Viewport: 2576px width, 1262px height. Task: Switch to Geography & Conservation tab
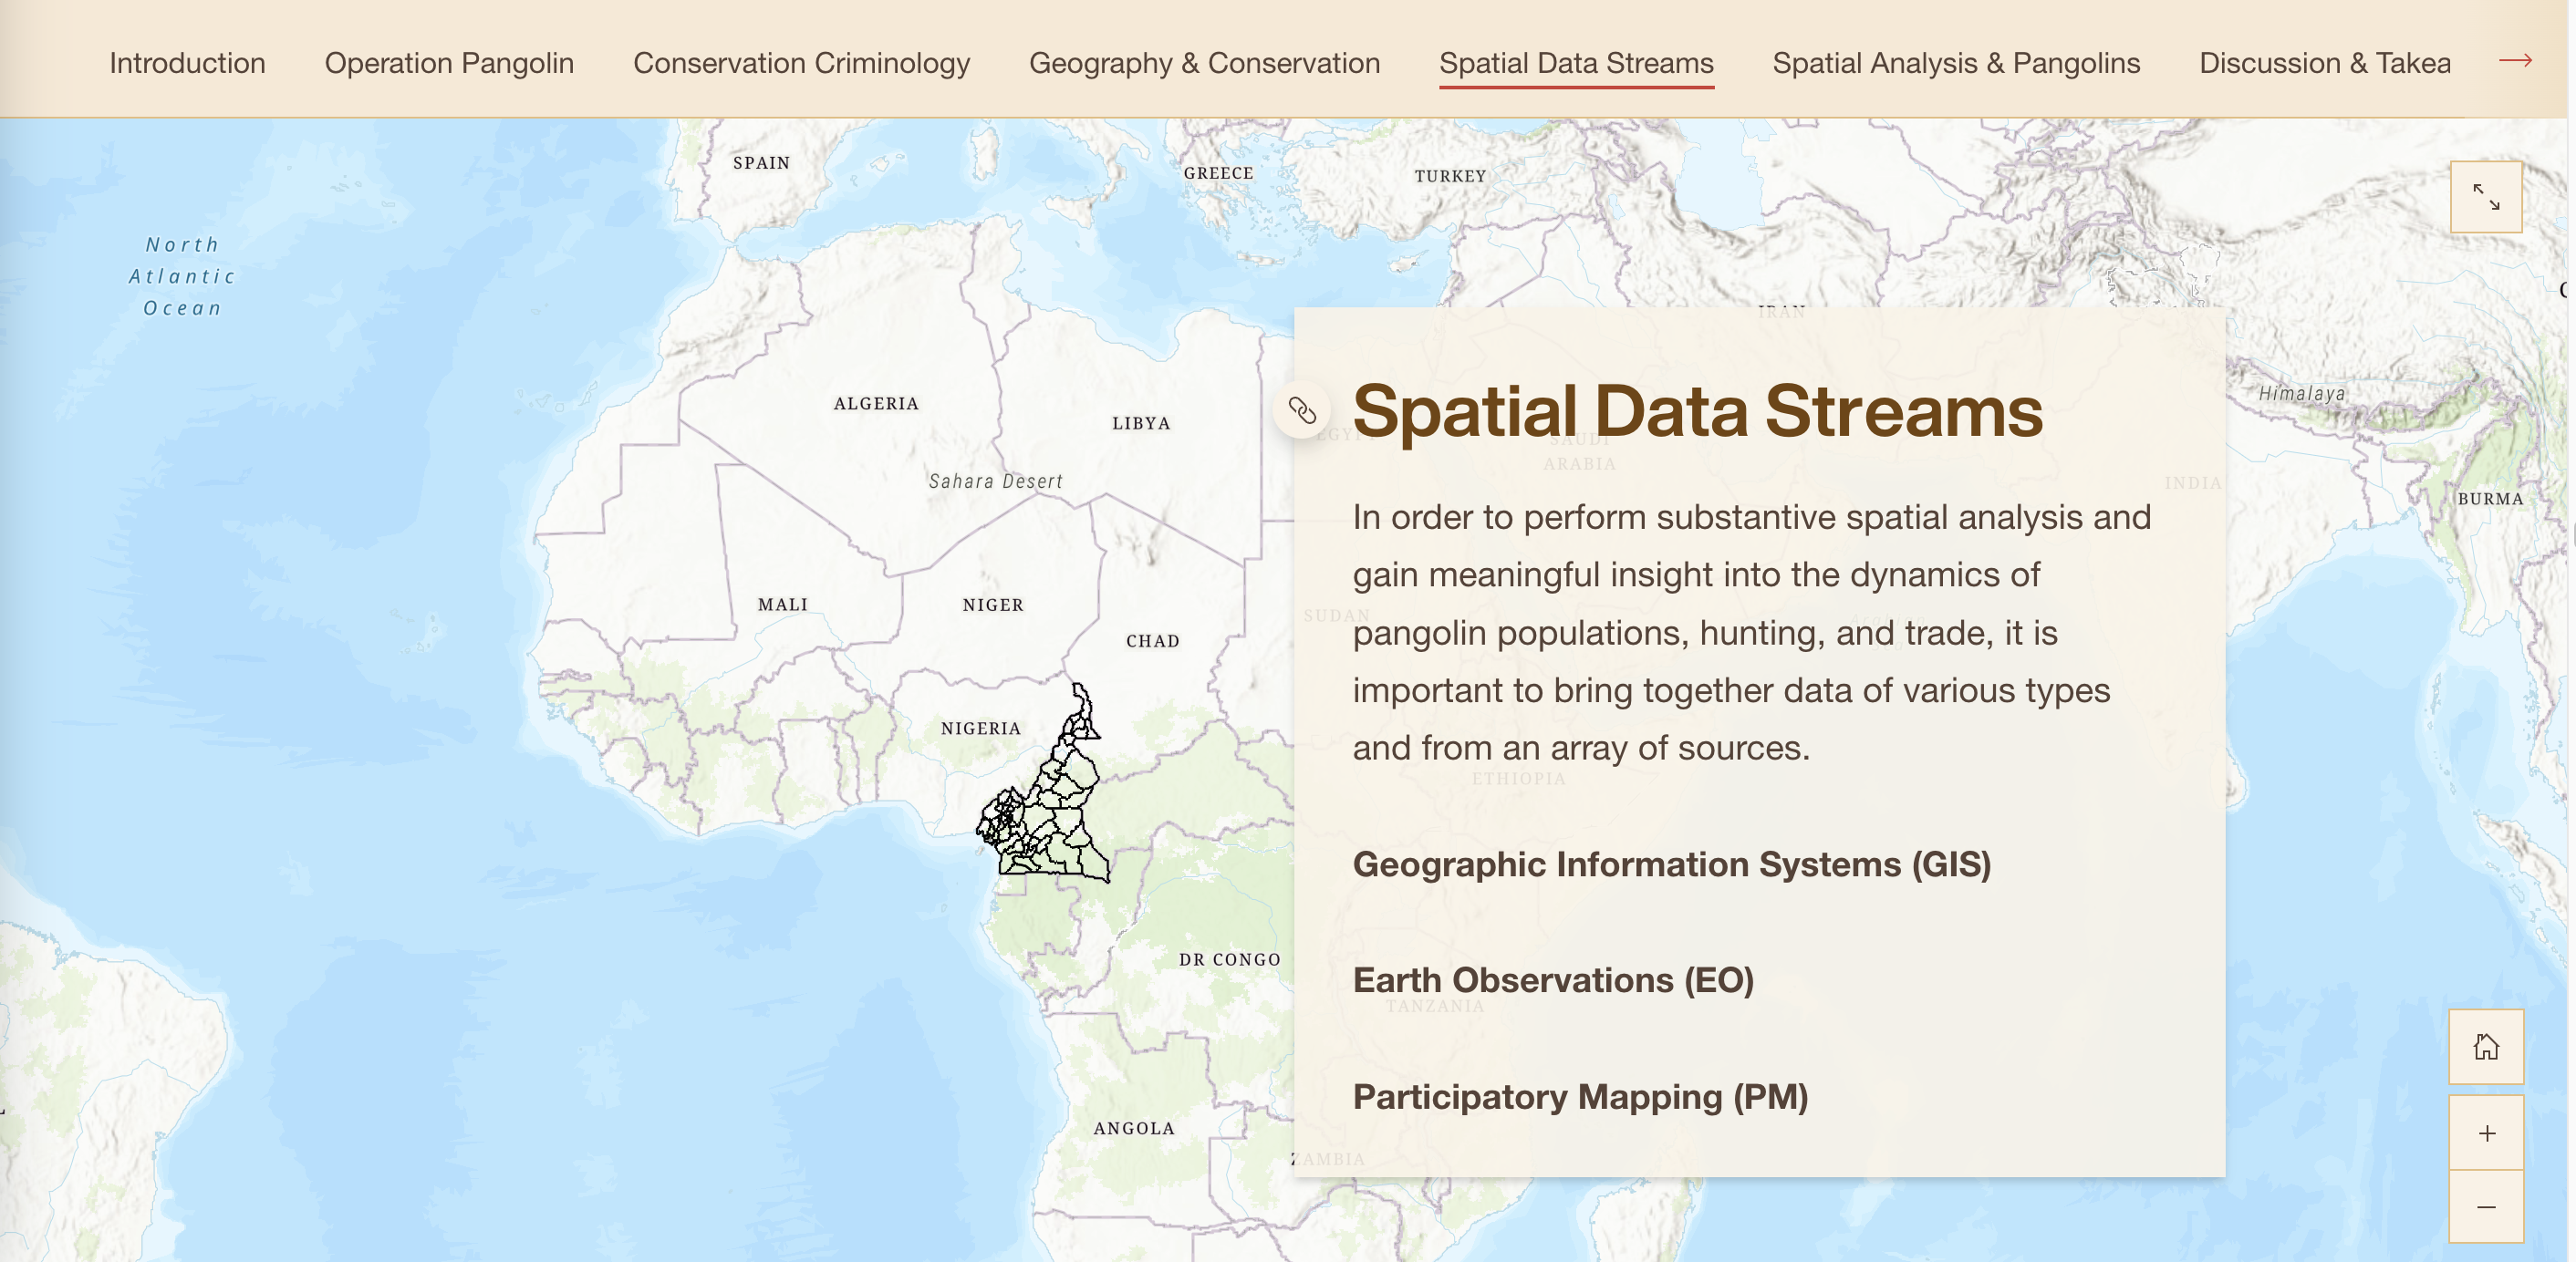(1204, 63)
